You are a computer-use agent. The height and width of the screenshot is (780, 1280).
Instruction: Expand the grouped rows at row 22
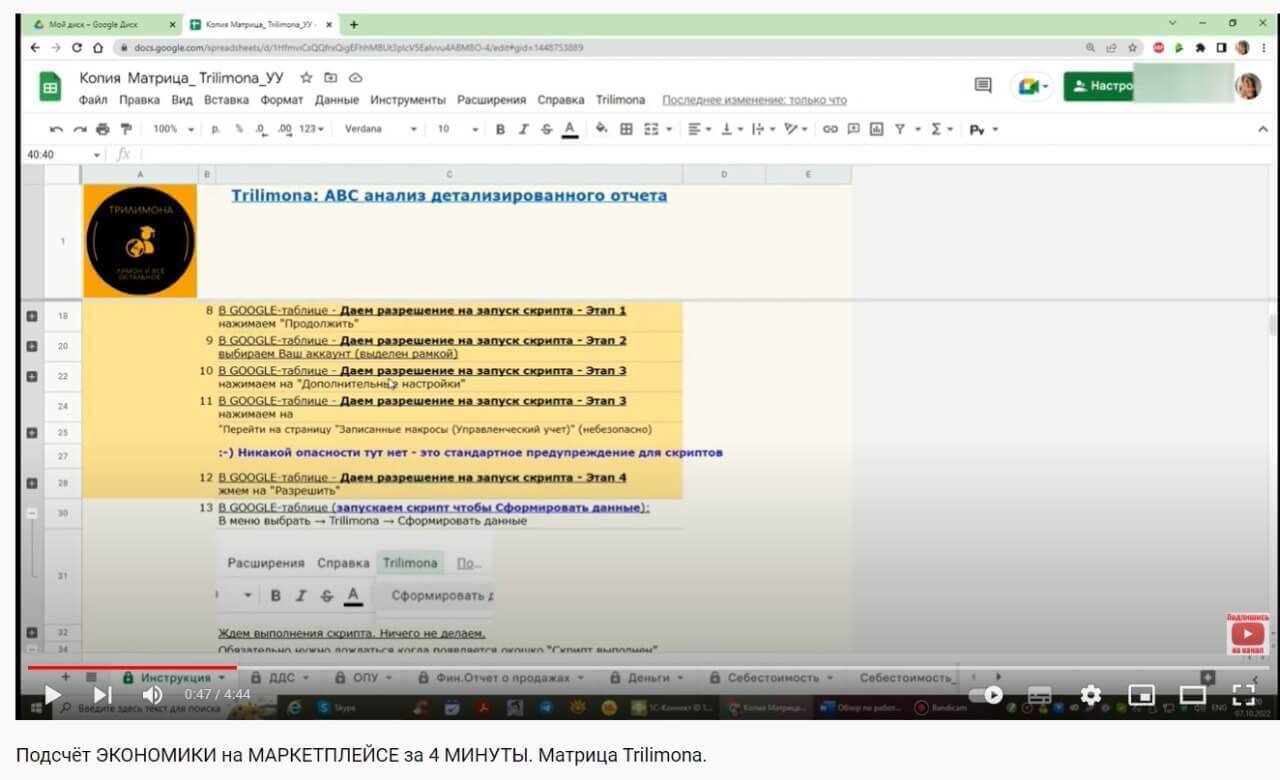31,376
